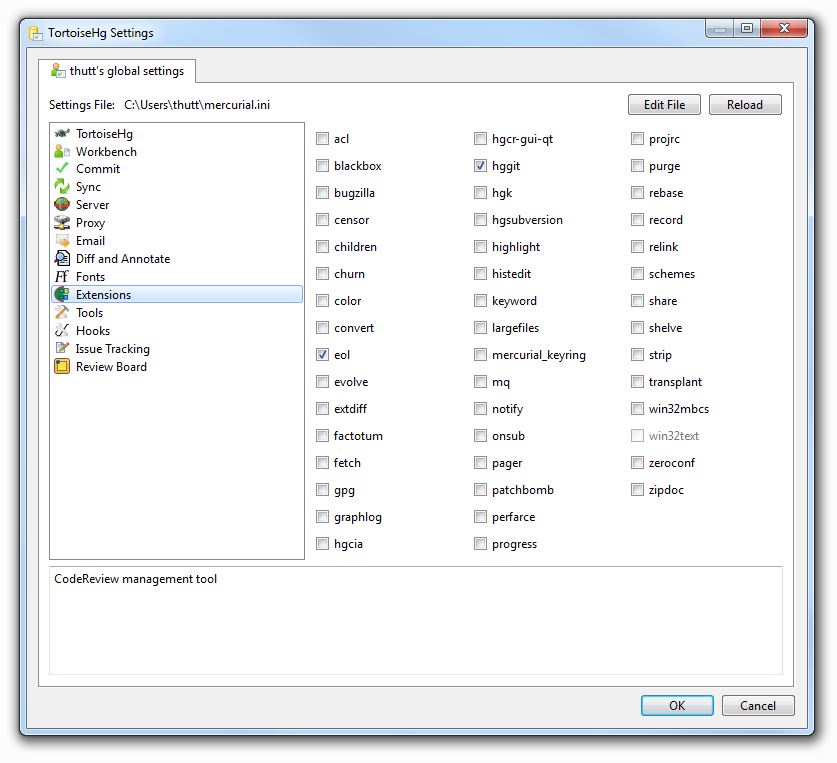Confirm settings with OK button
Screen dimensions: 837x763
[677, 705]
